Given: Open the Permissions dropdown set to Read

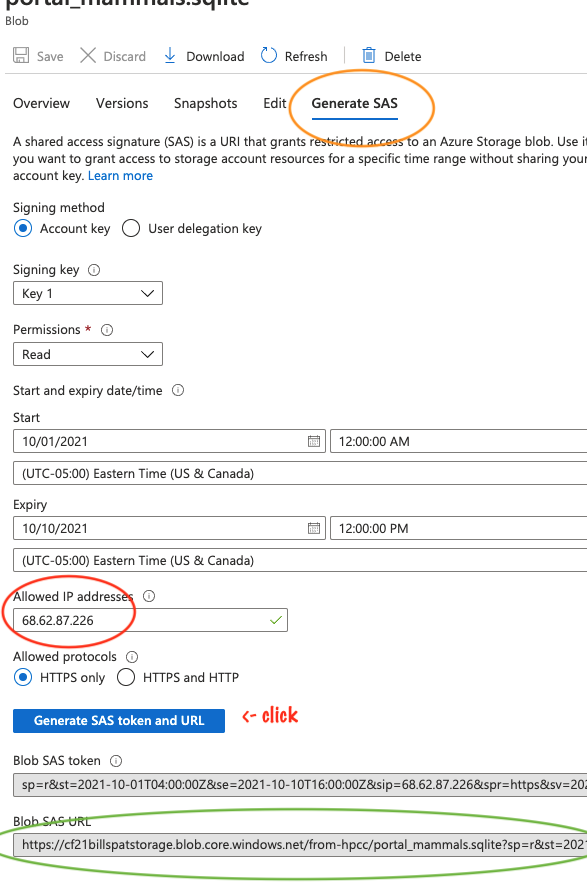Looking at the screenshot, I should 87,353.
